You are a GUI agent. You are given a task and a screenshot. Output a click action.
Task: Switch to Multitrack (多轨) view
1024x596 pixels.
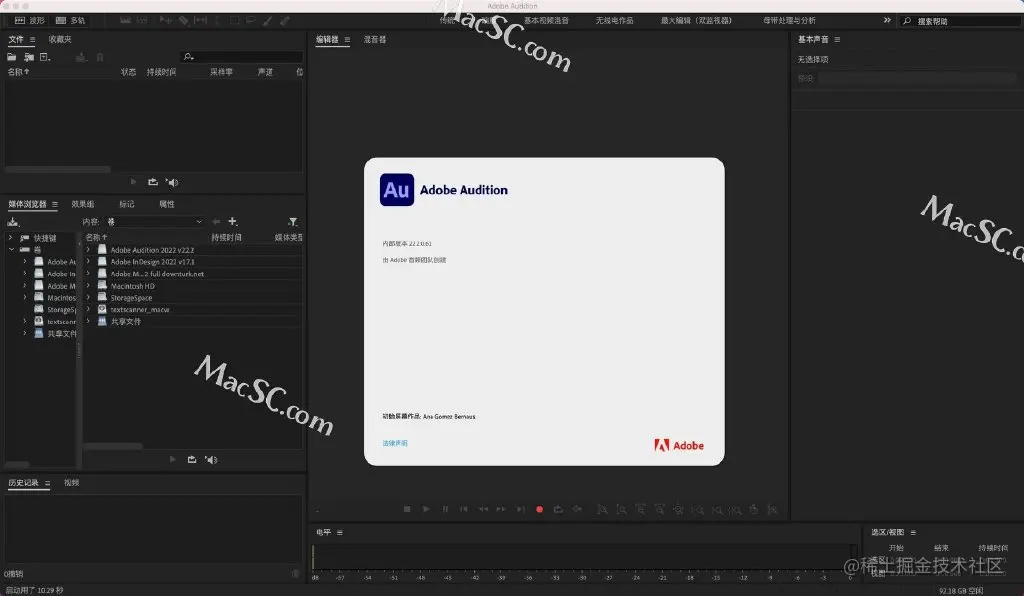click(71, 21)
